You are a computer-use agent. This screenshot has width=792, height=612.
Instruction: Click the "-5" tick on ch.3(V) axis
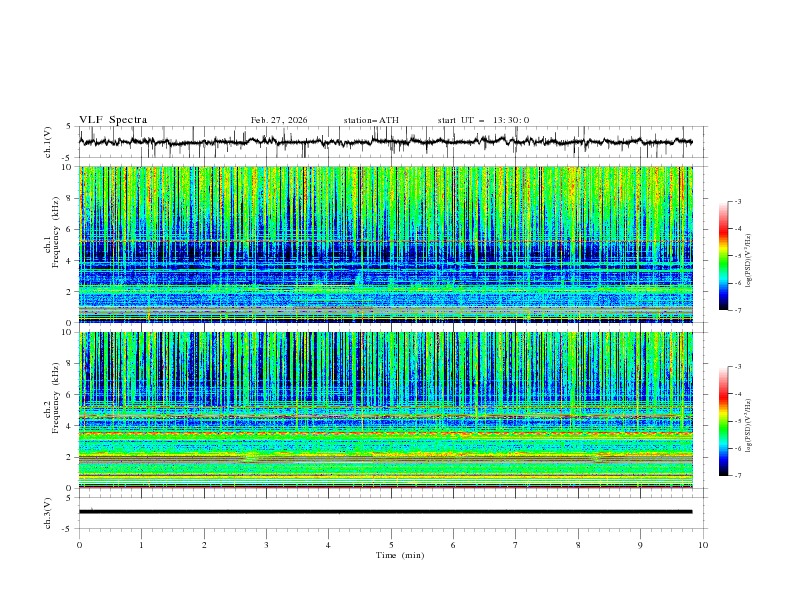[68, 529]
